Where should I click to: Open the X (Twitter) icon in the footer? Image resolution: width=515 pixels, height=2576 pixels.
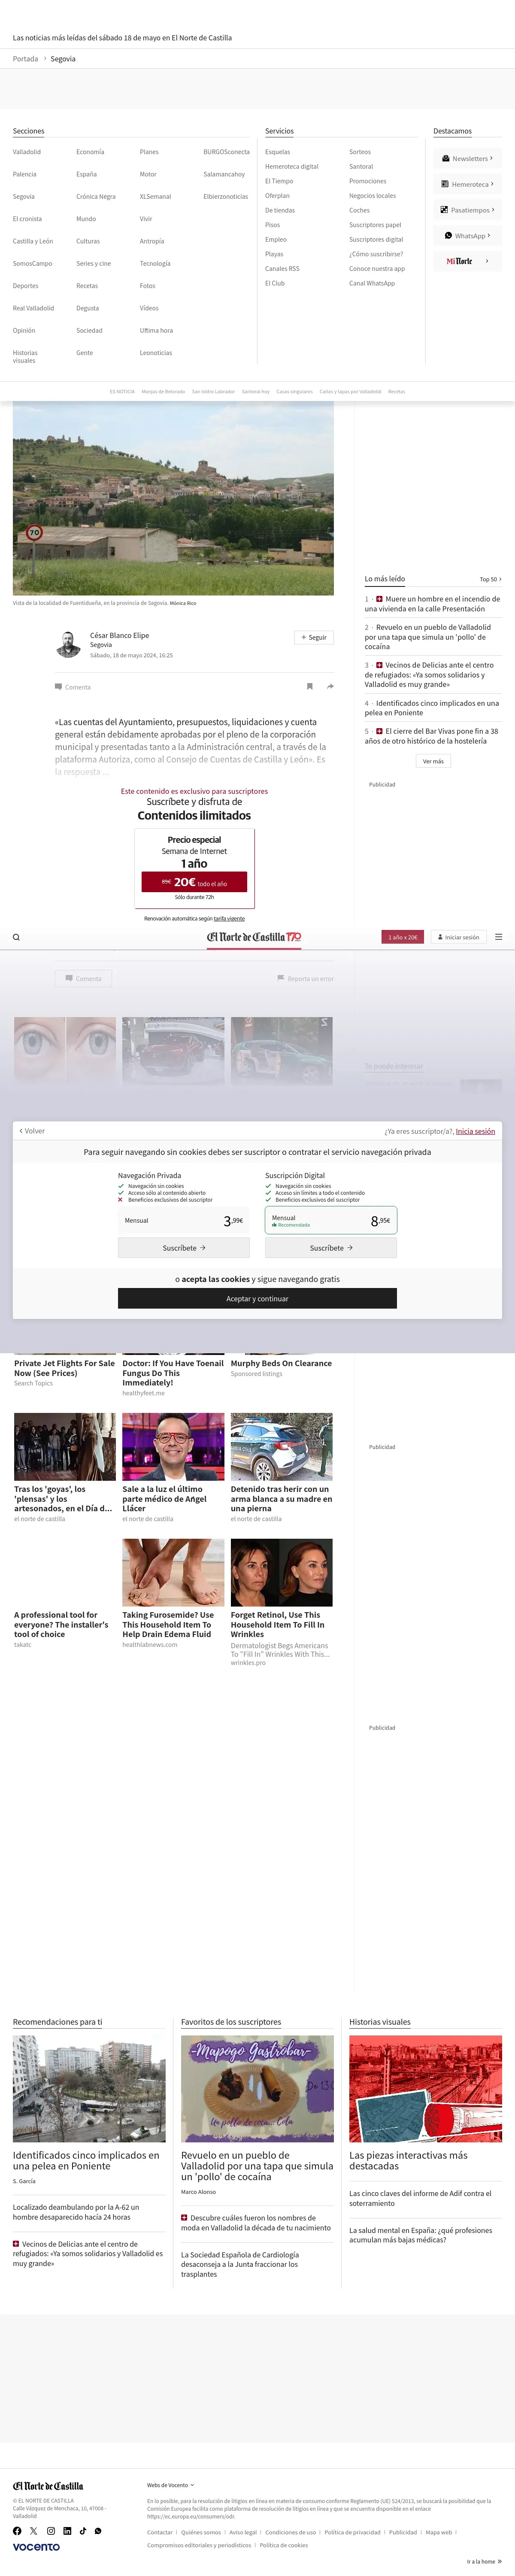click(34, 2531)
